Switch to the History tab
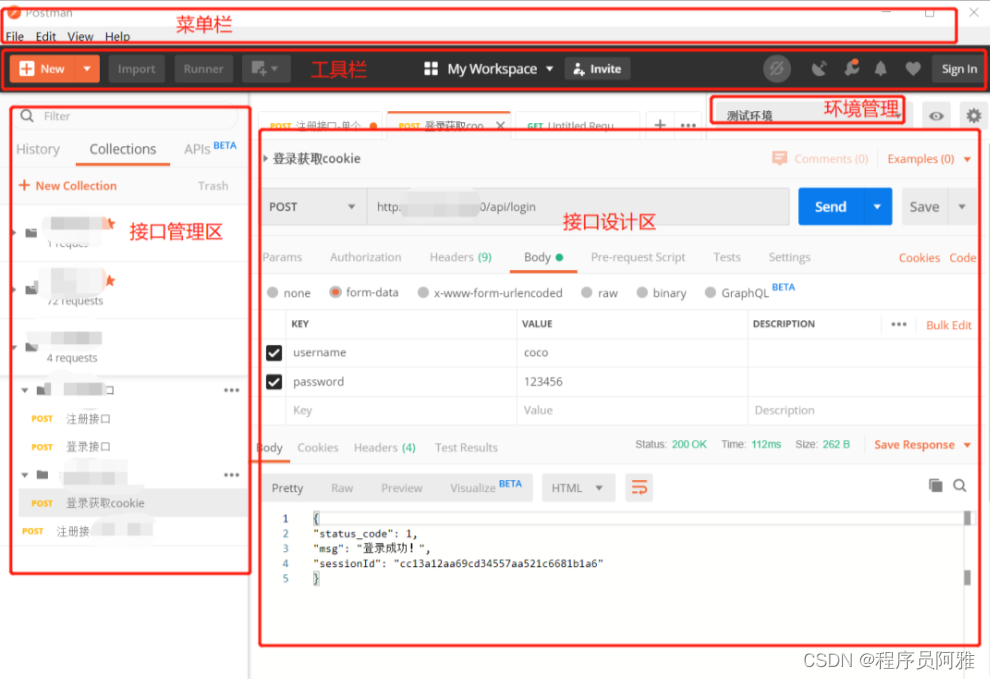Image resolution: width=990 pixels, height=679 pixels. point(38,149)
